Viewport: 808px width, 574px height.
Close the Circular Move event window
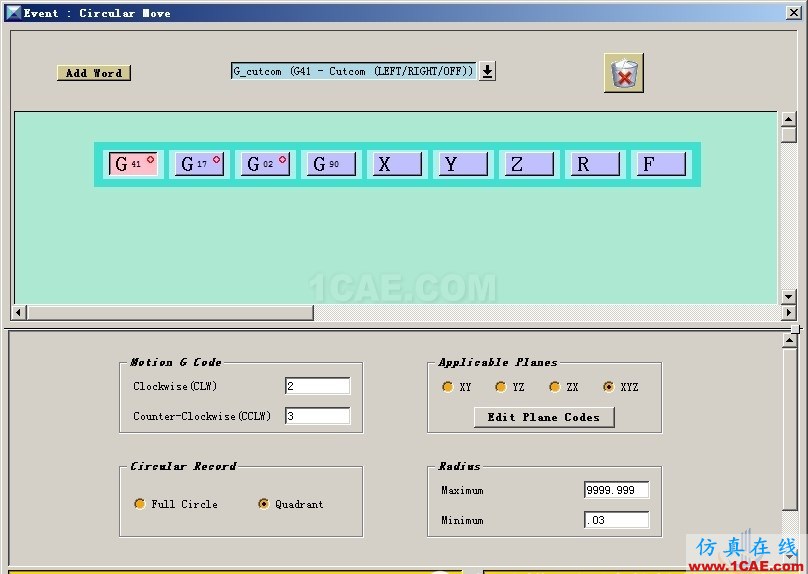(x=794, y=13)
